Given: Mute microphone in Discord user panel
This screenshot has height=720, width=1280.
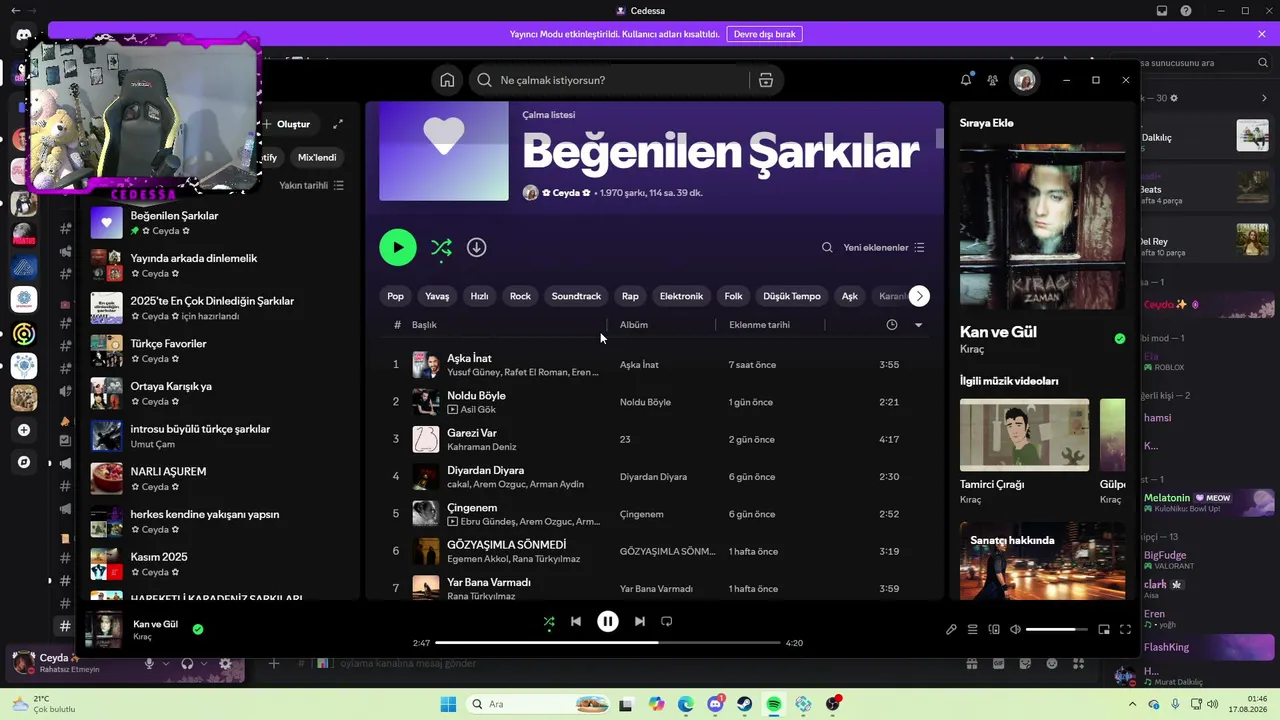Looking at the screenshot, I should pos(149,663).
